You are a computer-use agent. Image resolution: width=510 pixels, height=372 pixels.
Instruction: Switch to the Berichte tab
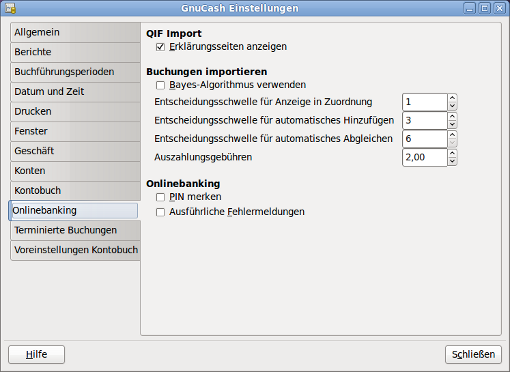coord(75,52)
